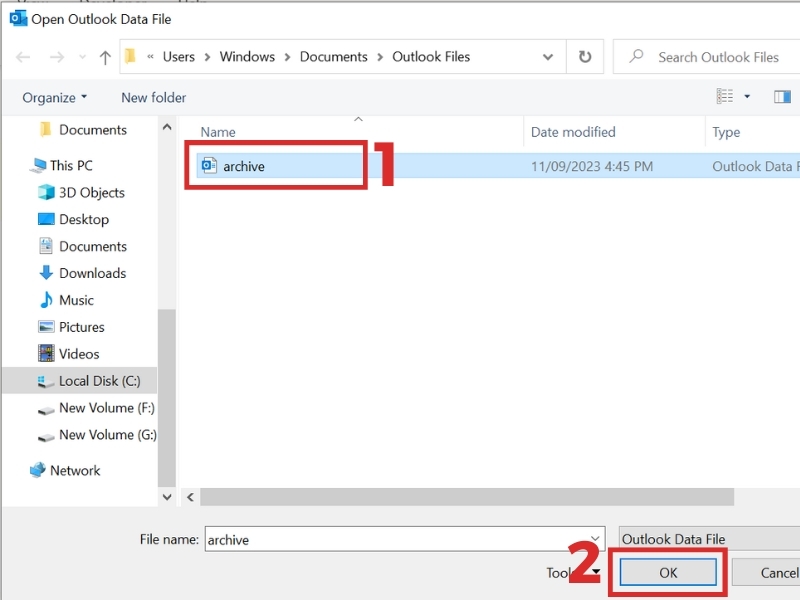The width and height of the screenshot is (800, 600).
Task: Click the Search Outlook Files field
Action: pos(707,57)
